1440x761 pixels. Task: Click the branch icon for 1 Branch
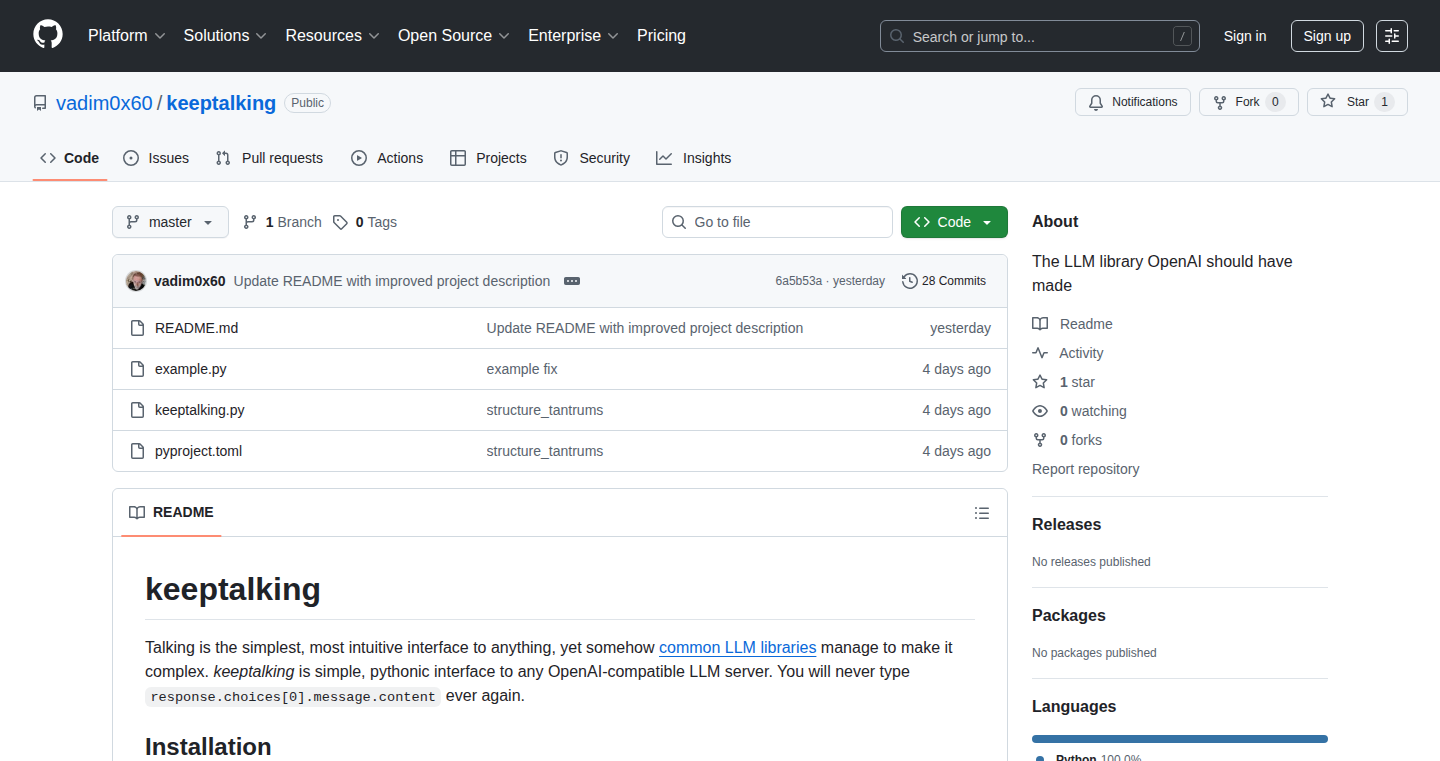[250, 222]
